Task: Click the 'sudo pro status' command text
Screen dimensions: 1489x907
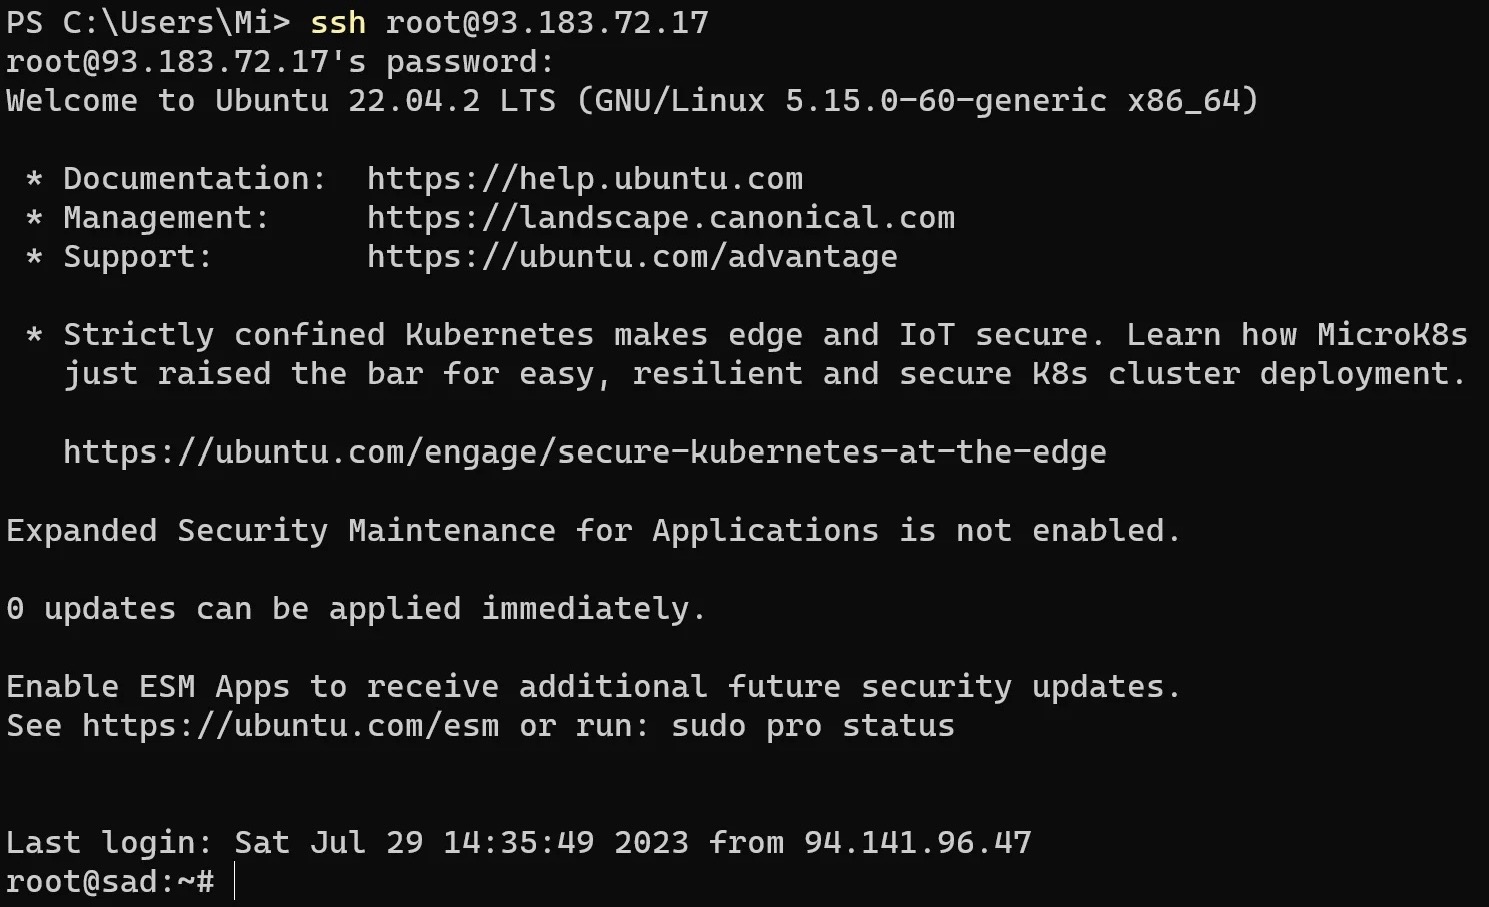Action: point(812,726)
